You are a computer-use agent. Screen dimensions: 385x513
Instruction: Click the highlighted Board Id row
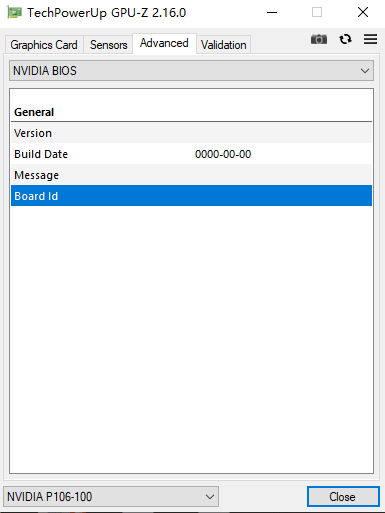pyautogui.click(x=191, y=196)
